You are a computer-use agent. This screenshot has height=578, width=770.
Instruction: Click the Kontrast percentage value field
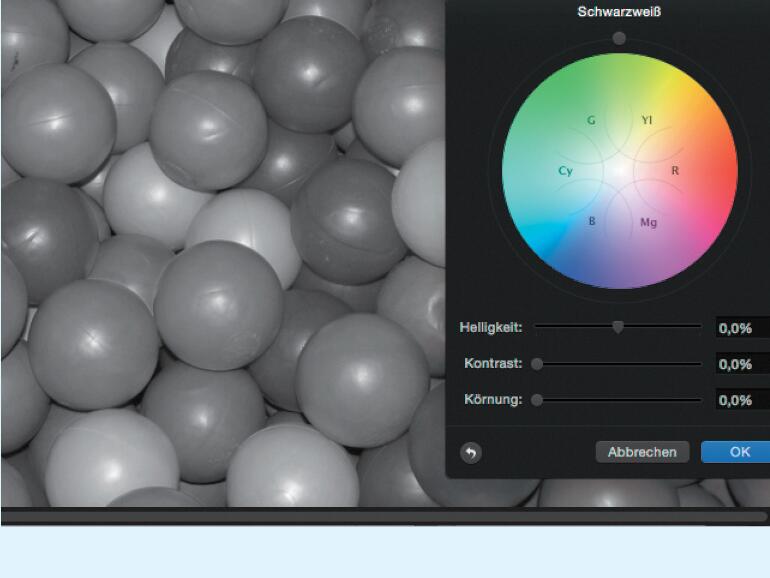tap(742, 364)
